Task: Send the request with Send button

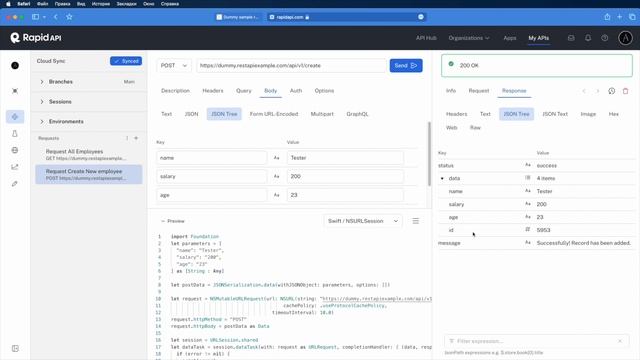Action: coord(406,65)
